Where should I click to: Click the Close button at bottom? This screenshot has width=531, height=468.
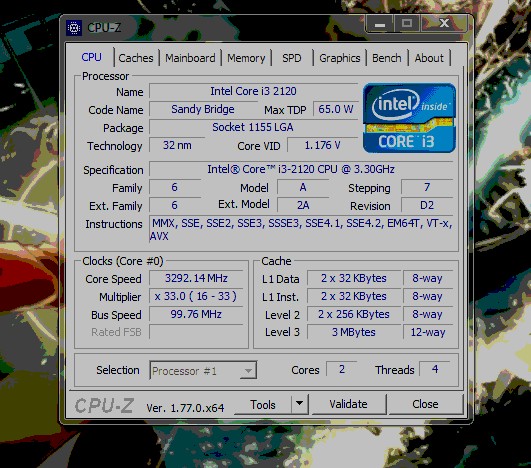point(425,404)
